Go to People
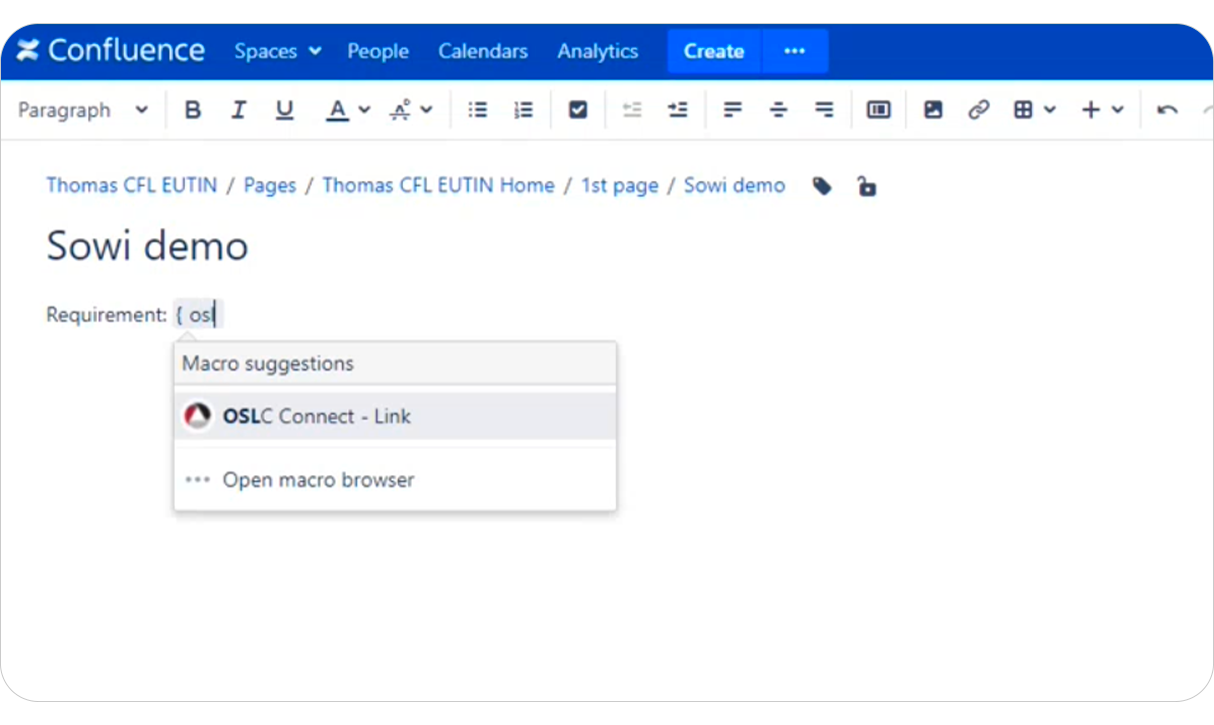Screen dimensions: 1214x725 click(x=378, y=51)
